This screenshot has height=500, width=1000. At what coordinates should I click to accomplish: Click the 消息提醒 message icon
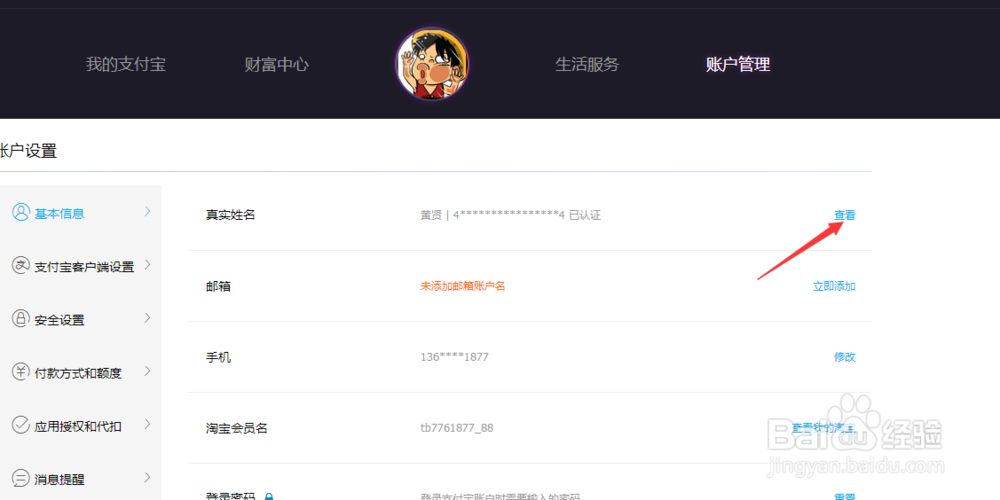tap(21, 478)
